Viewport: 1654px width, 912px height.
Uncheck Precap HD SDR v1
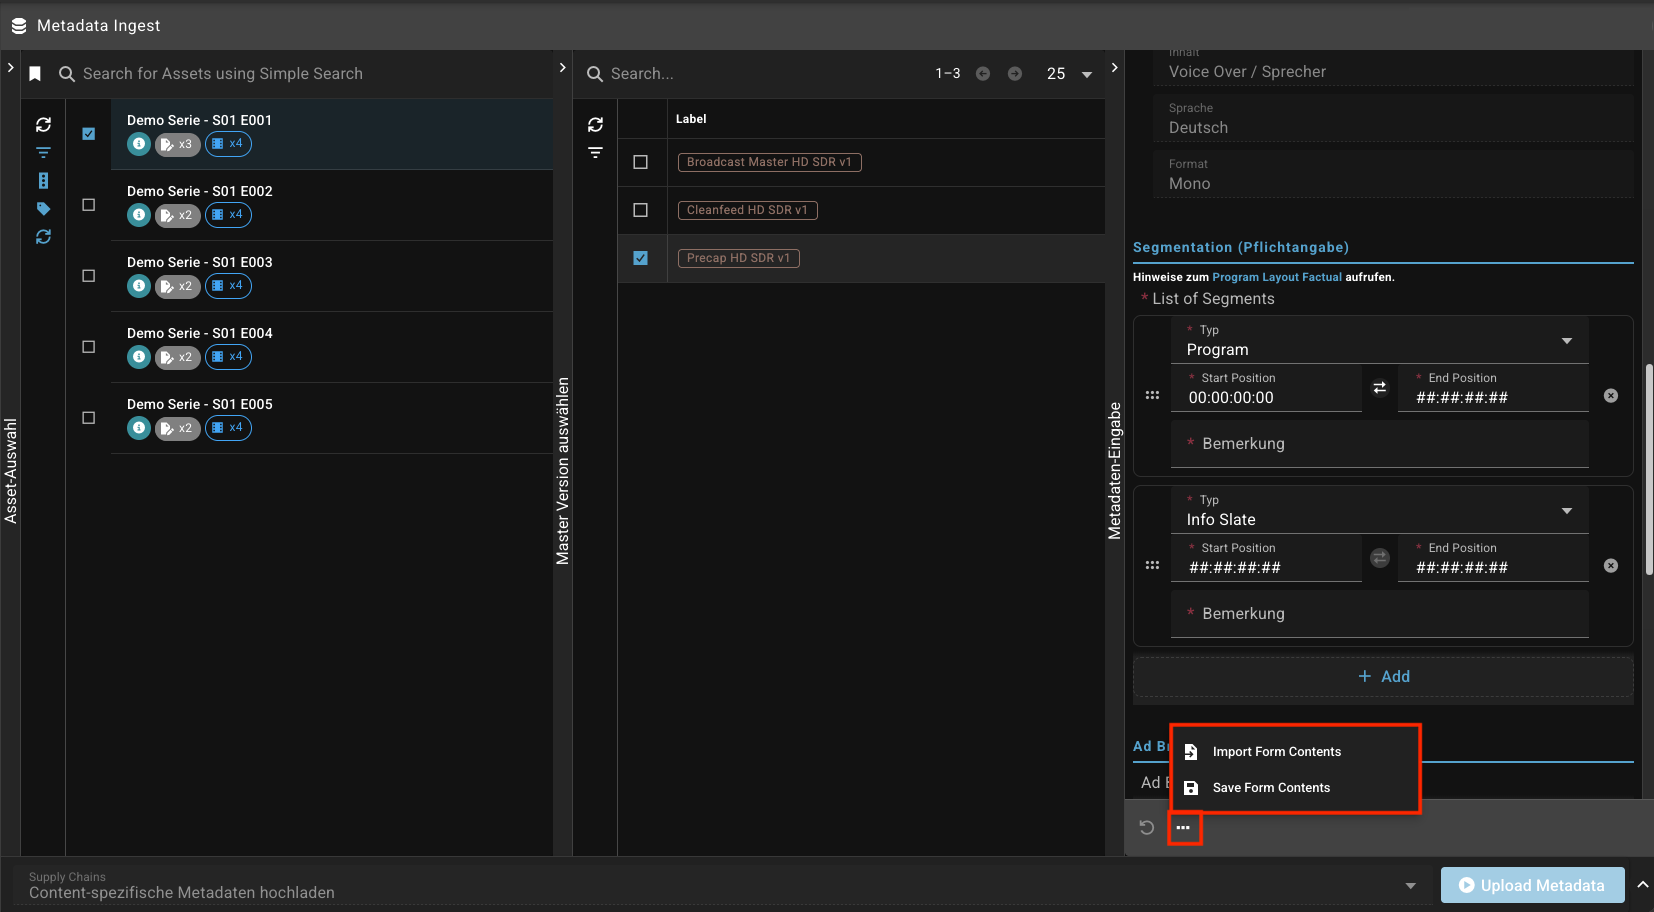[641, 258]
